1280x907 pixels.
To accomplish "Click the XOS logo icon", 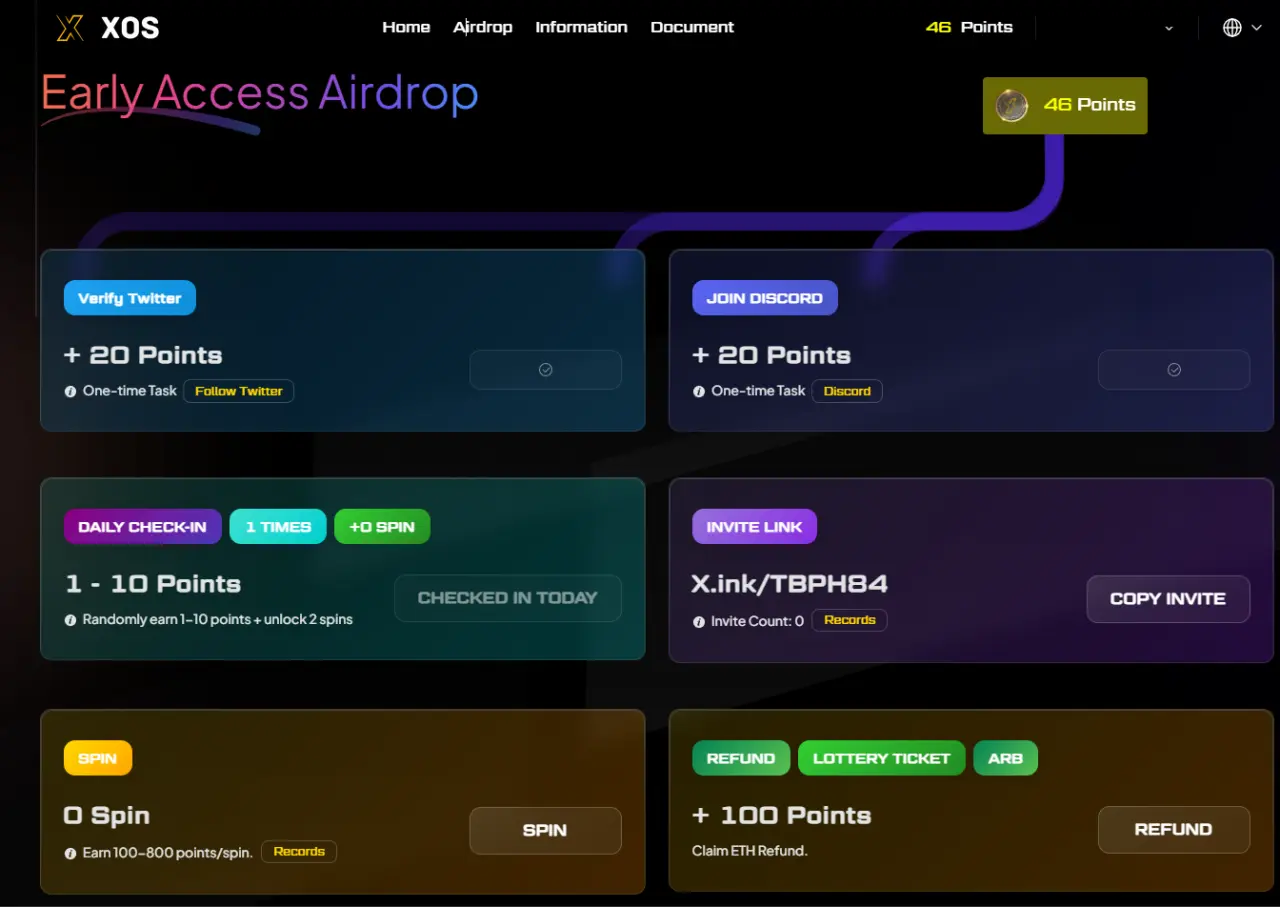I will (x=70, y=27).
